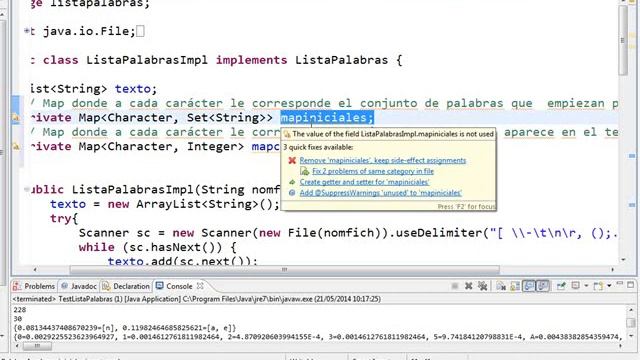Open the Display Selected Console dropdown arrow
This screenshot has height=360, width=640.
point(586,286)
